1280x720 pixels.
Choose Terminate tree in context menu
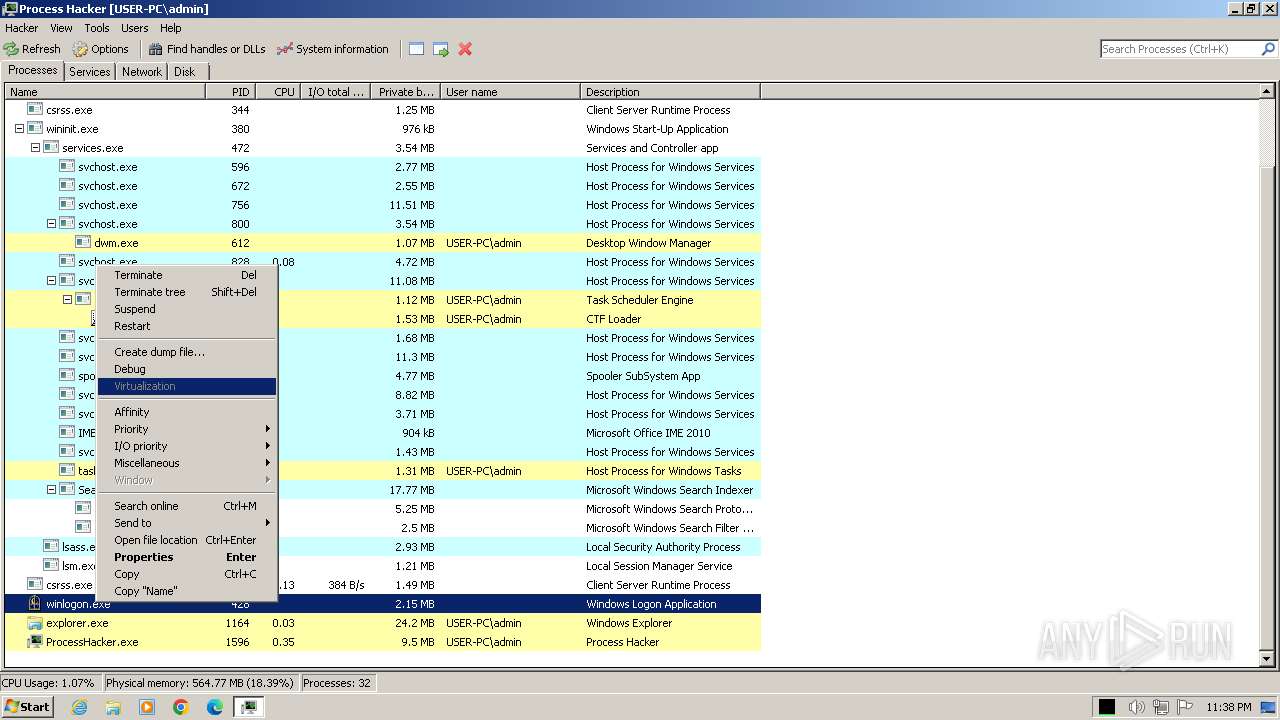[187, 292]
